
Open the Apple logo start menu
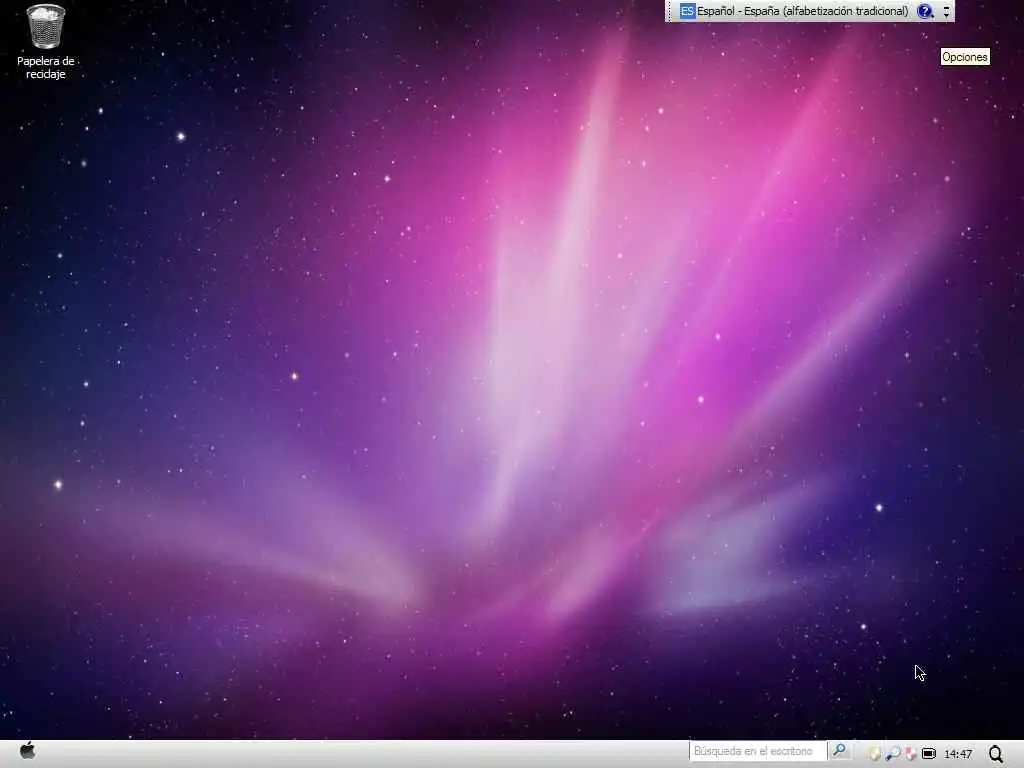27,751
